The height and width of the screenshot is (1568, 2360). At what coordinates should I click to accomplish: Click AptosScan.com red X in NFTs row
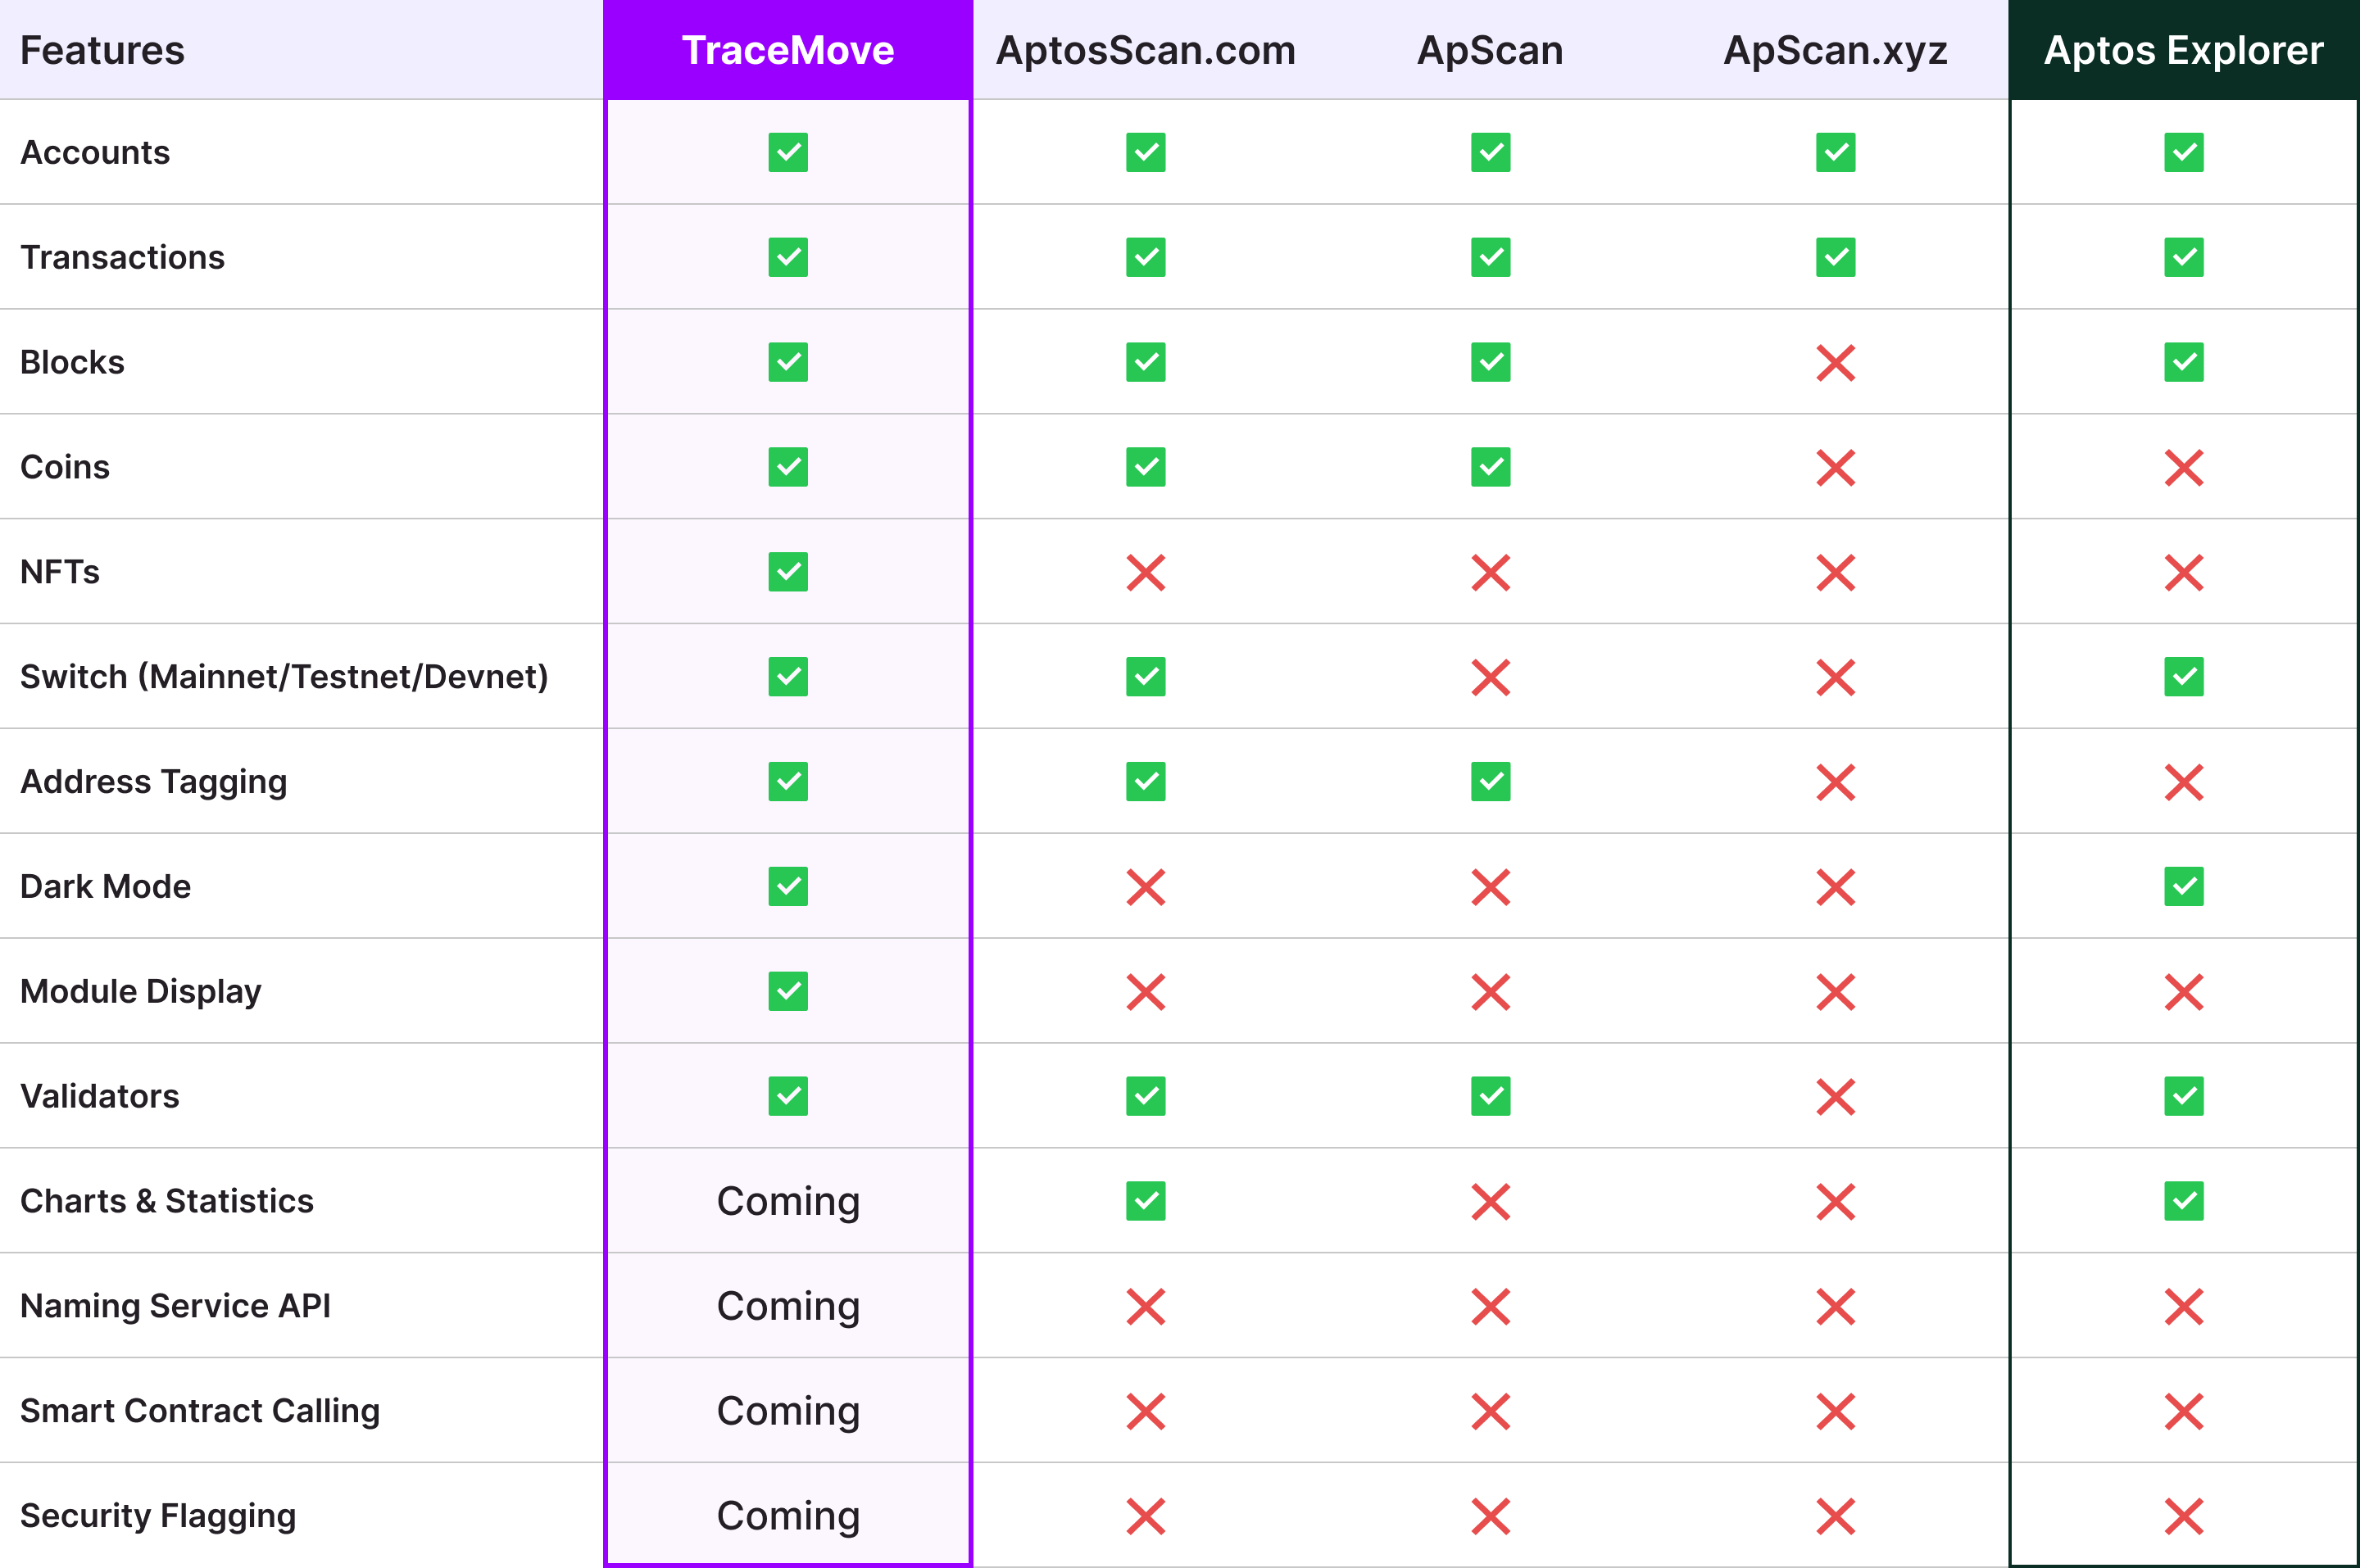(1145, 573)
